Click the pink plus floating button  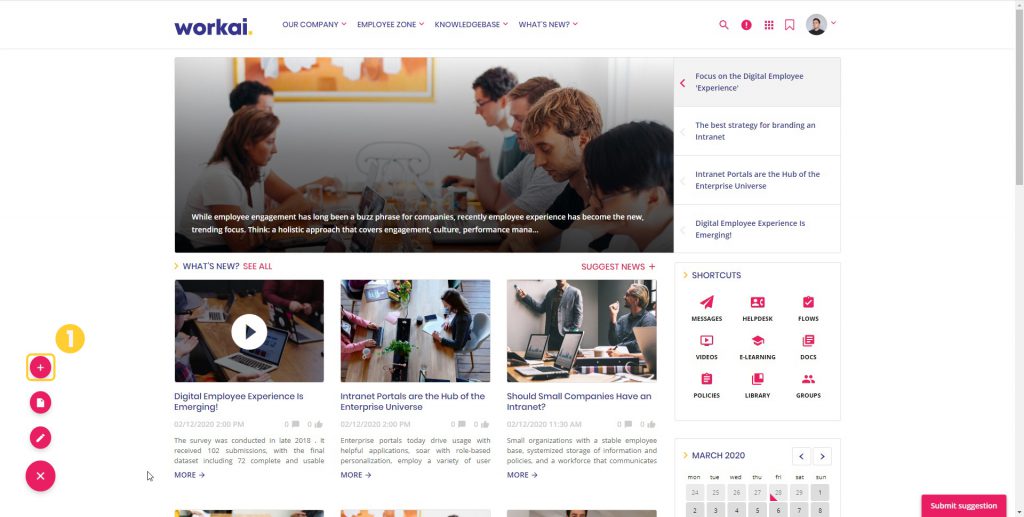(40, 368)
